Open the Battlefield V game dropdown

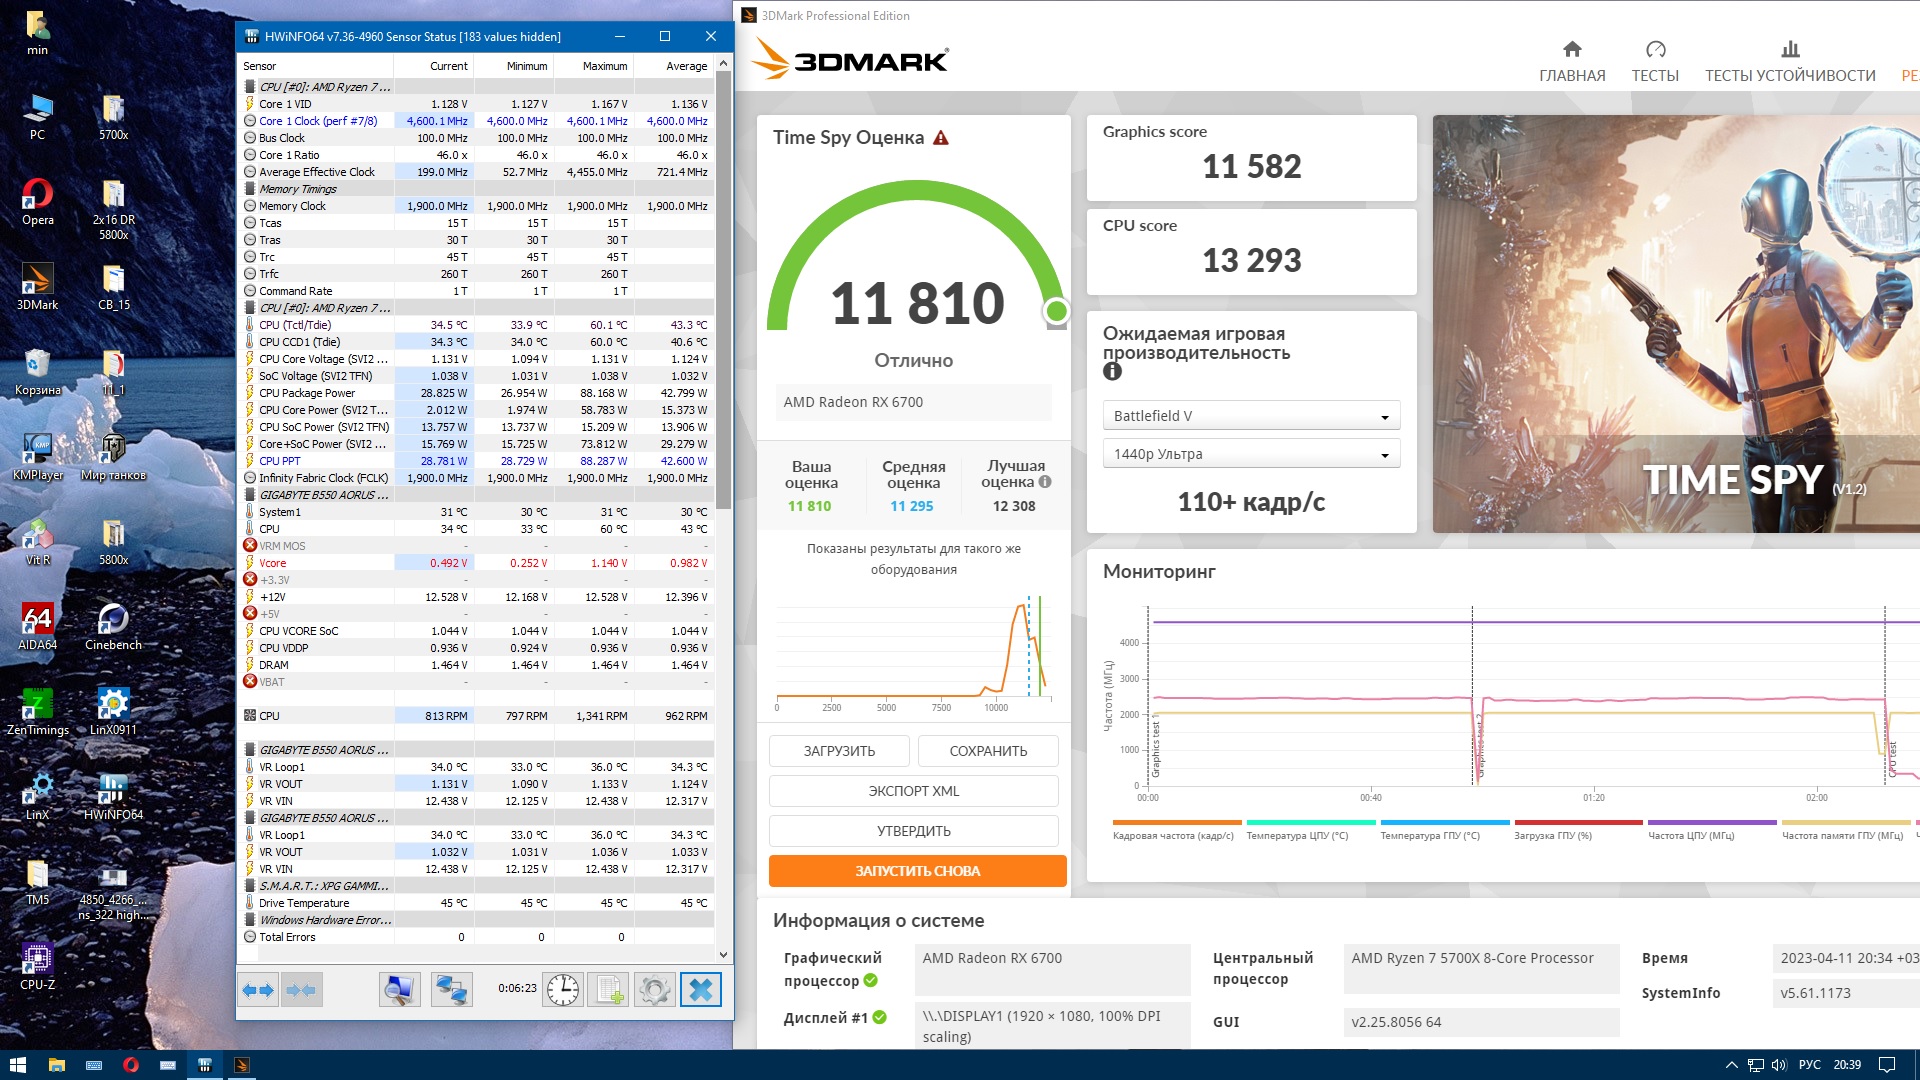(x=1250, y=416)
